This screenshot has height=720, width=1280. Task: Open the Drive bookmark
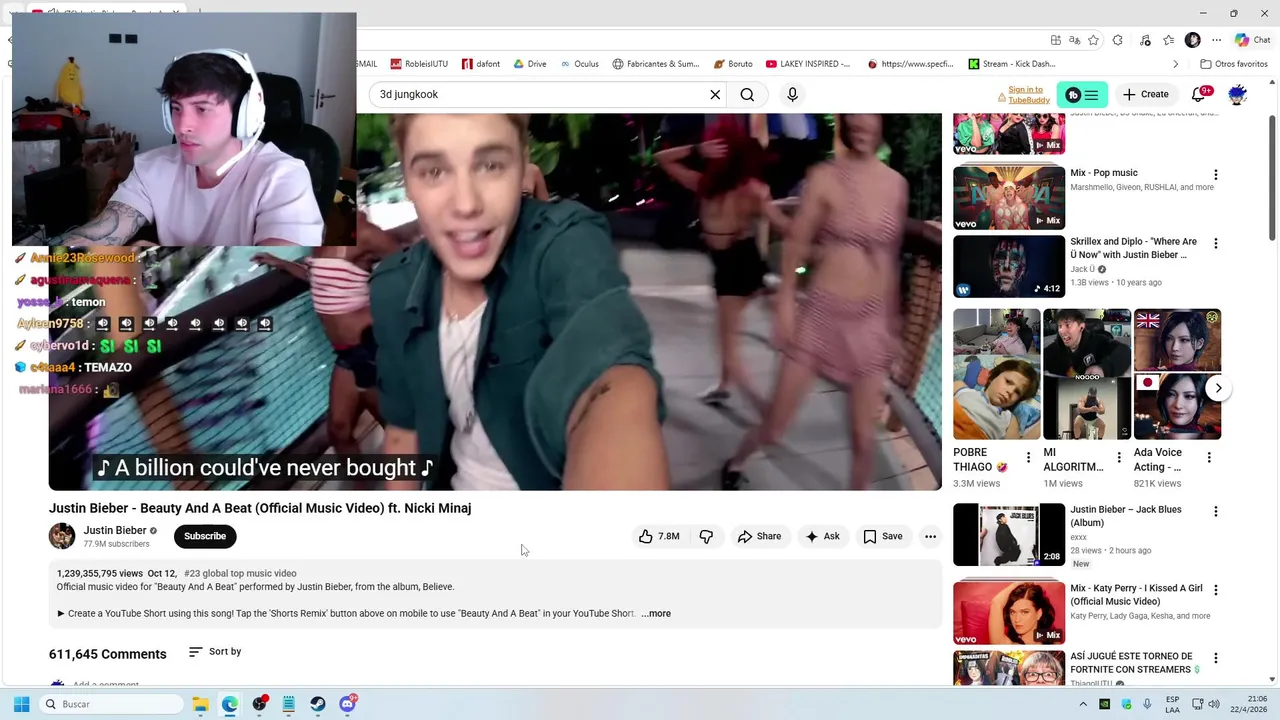(529, 64)
